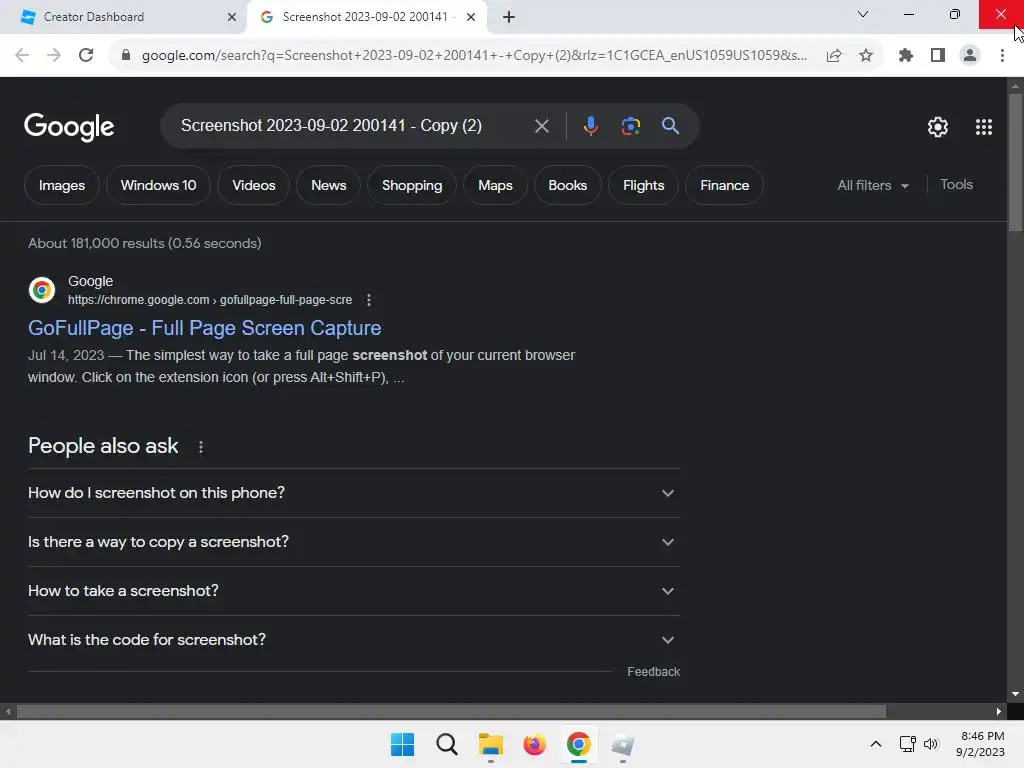The width and height of the screenshot is (1024, 768).
Task: Open the Chrome side panel
Action: coord(938,56)
